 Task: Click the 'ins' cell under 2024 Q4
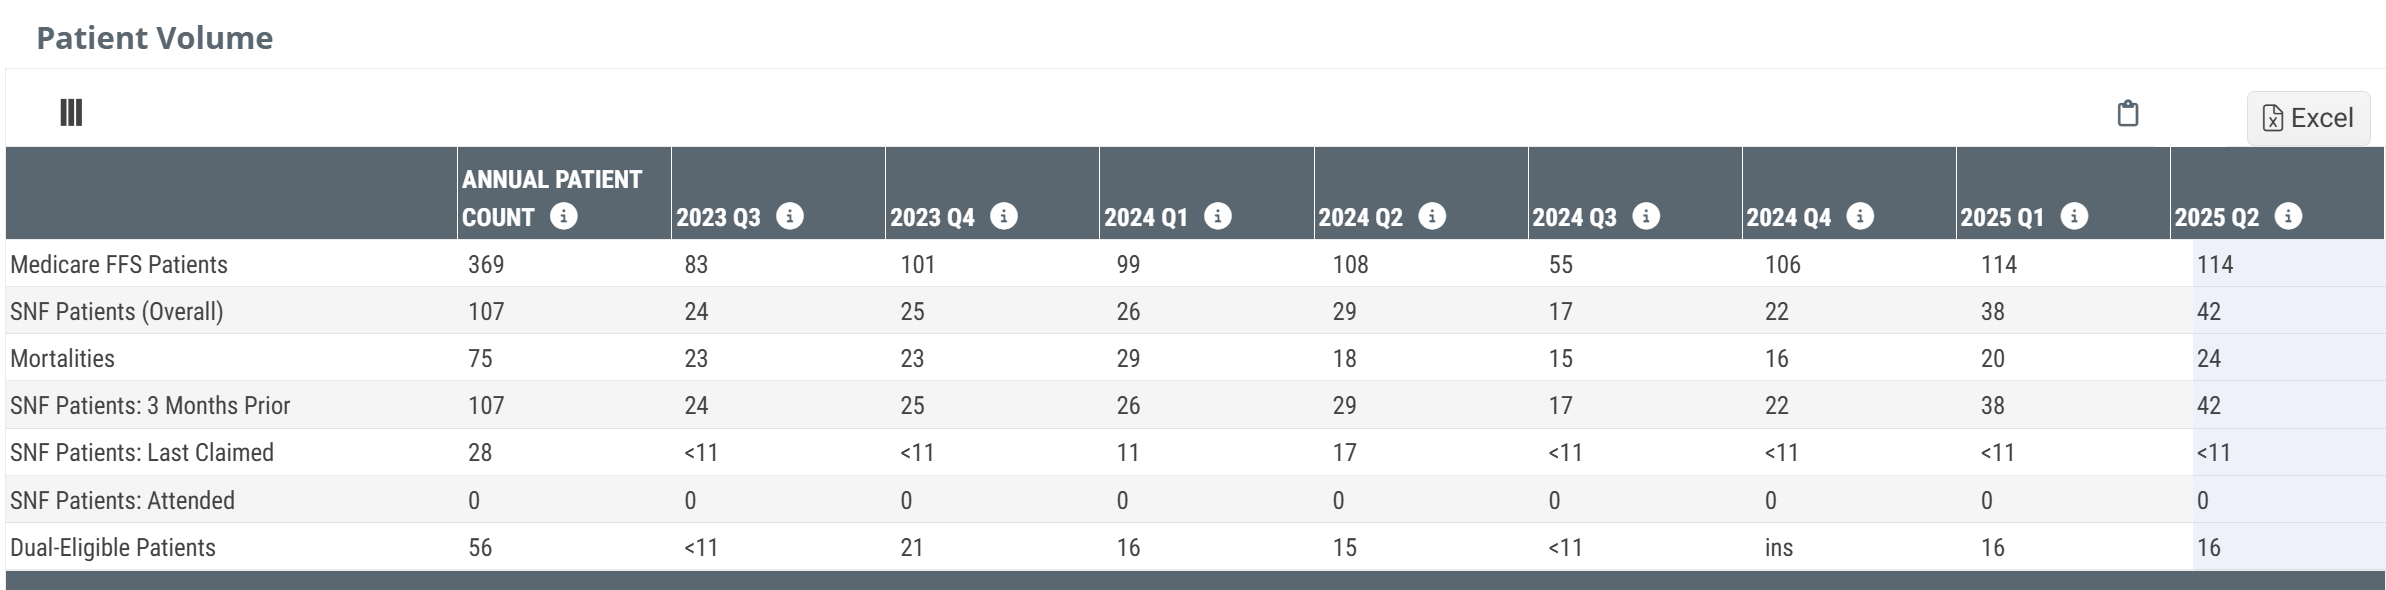(1779, 547)
